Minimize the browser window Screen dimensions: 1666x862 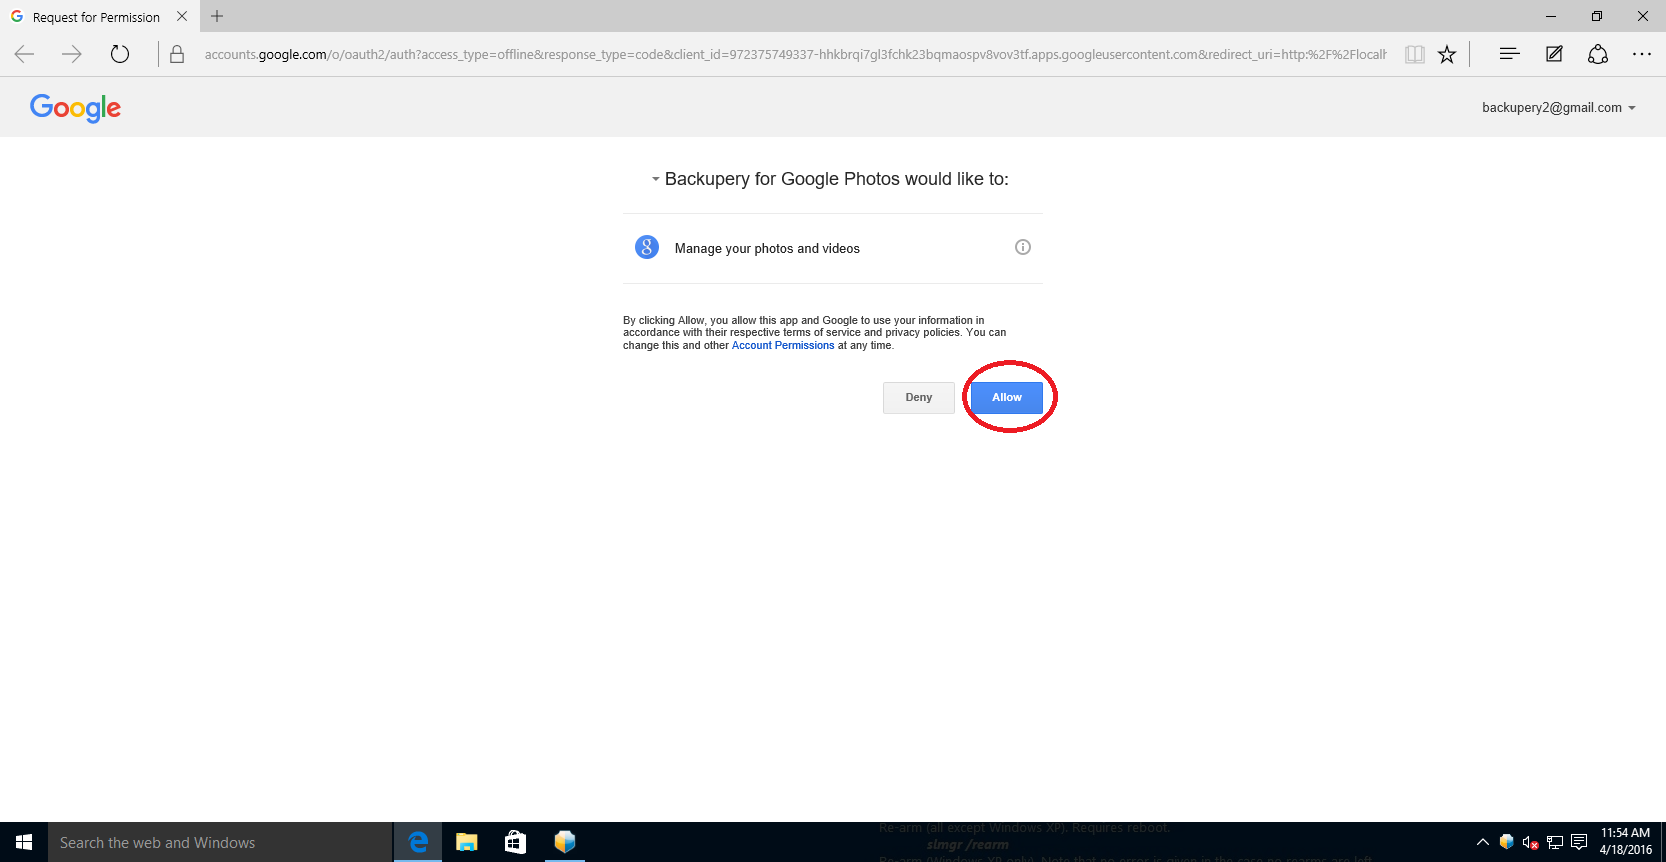pyautogui.click(x=1551, y=16)
